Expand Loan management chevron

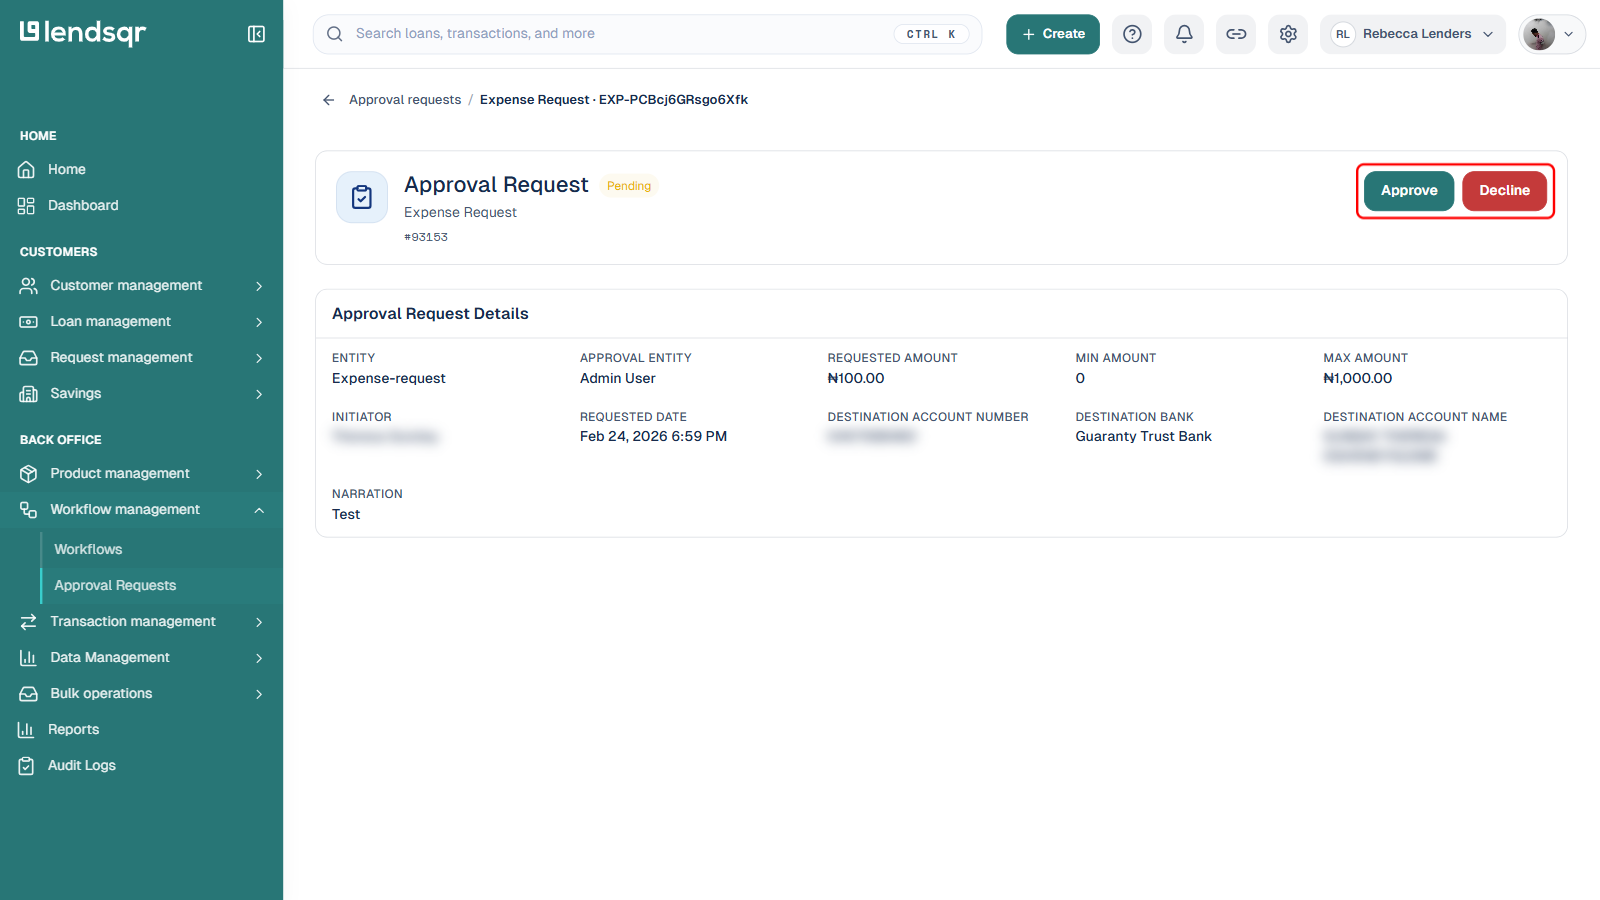[259, 322]
